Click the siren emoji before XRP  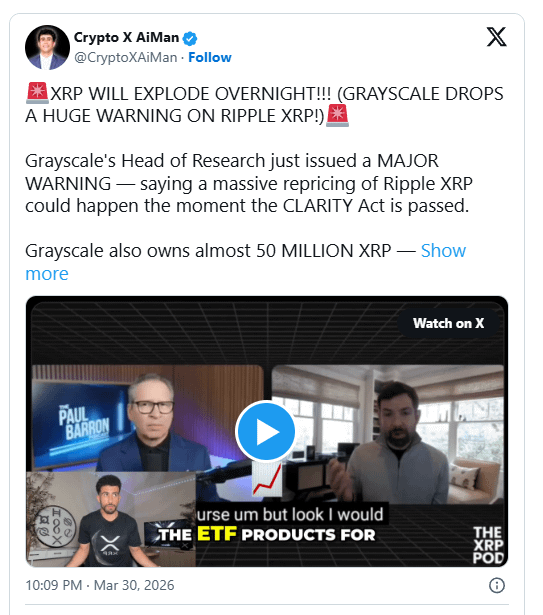37,93
